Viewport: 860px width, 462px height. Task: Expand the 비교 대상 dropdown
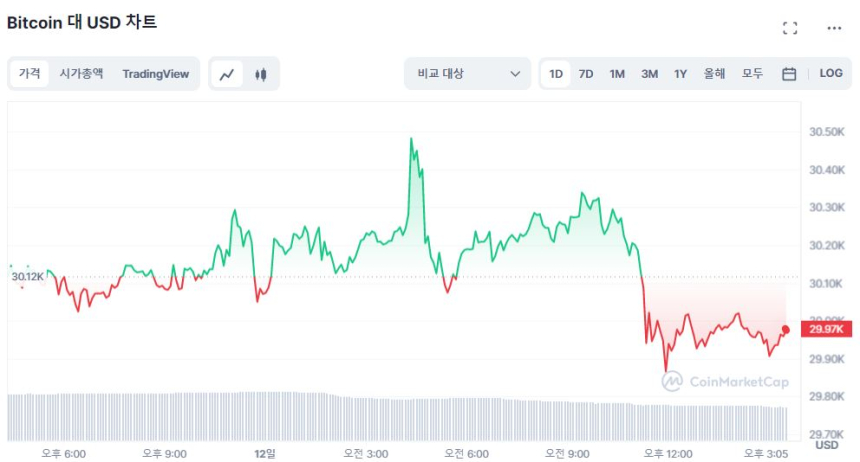467,74
